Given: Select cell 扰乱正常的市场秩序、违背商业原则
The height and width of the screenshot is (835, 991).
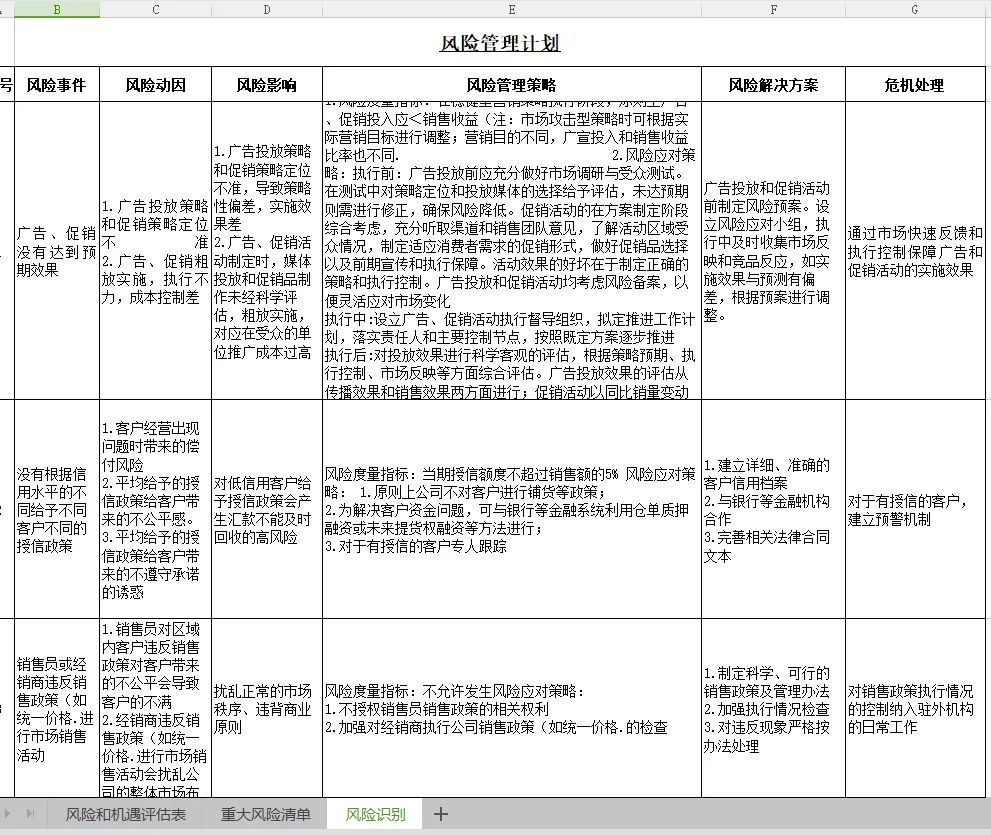Looking at the screenshot, I should point(267,709).
